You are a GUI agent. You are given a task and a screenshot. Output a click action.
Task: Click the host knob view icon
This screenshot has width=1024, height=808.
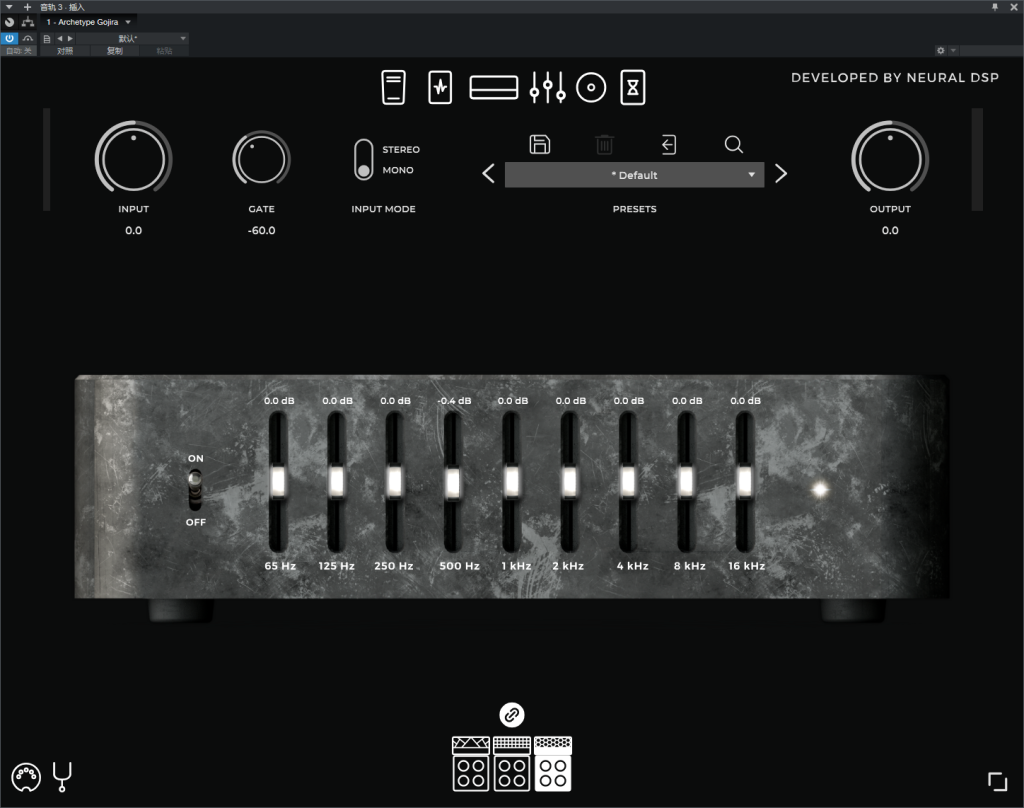click(x=10, y=22)
